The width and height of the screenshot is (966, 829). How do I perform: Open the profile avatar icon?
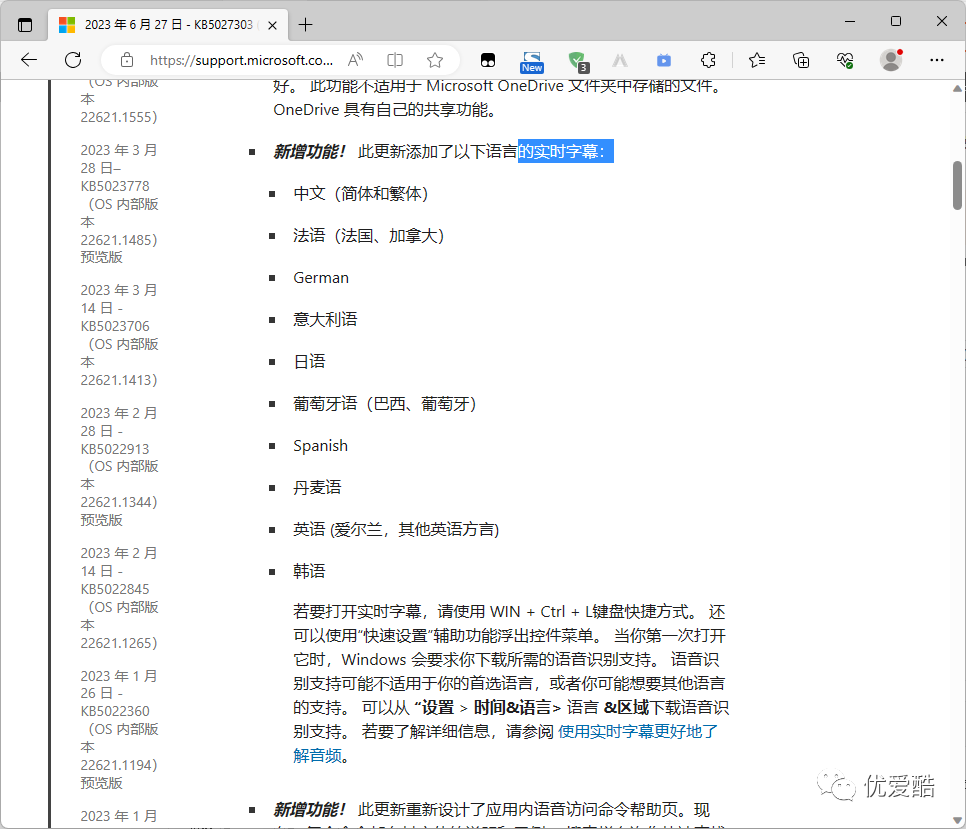[x=889, y=60]
